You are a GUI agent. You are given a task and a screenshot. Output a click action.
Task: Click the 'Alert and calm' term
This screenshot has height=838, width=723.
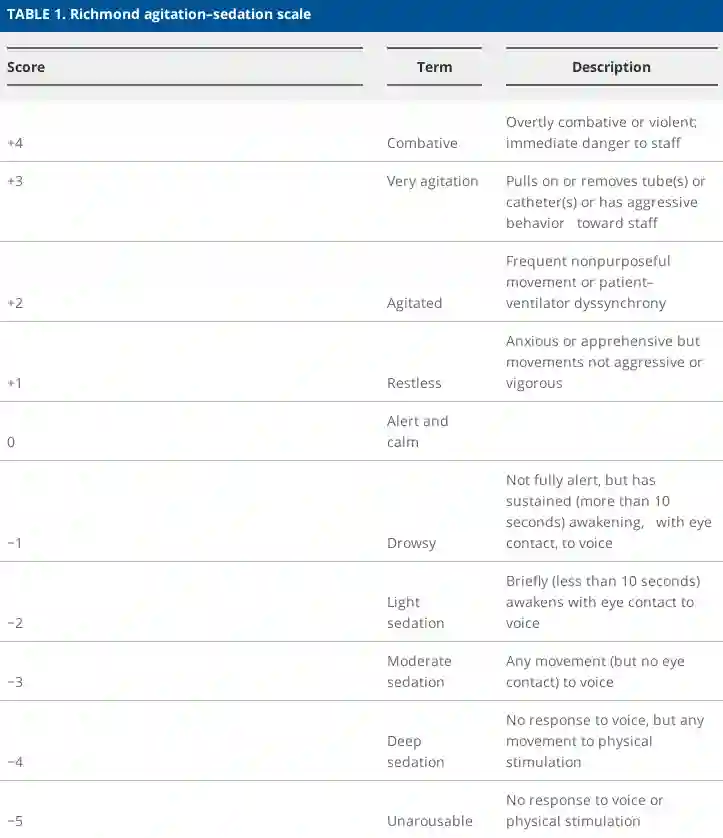click(417, 431)
